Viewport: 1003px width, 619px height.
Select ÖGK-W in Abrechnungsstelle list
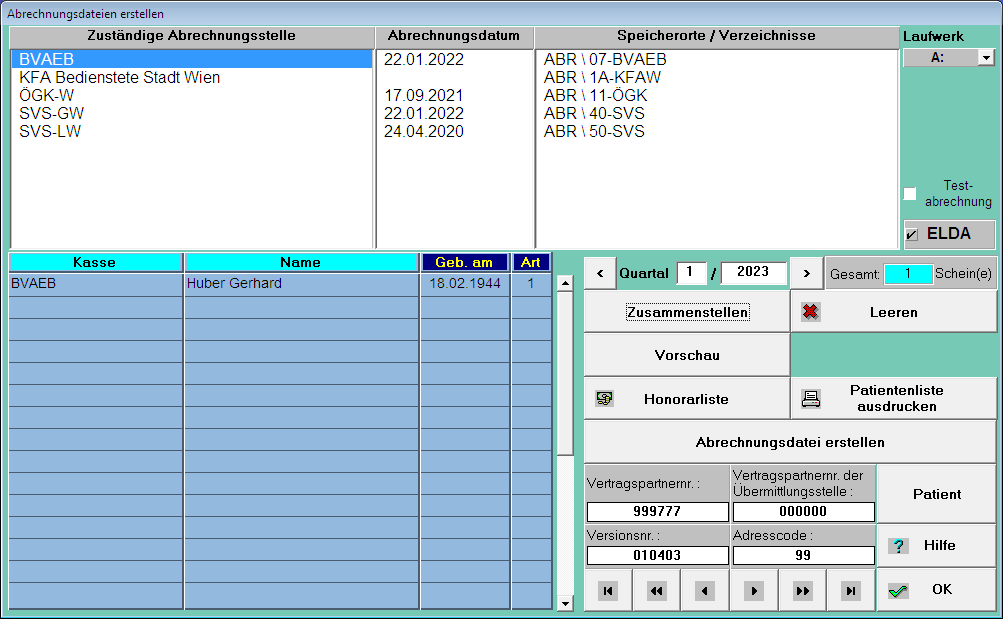47,96
